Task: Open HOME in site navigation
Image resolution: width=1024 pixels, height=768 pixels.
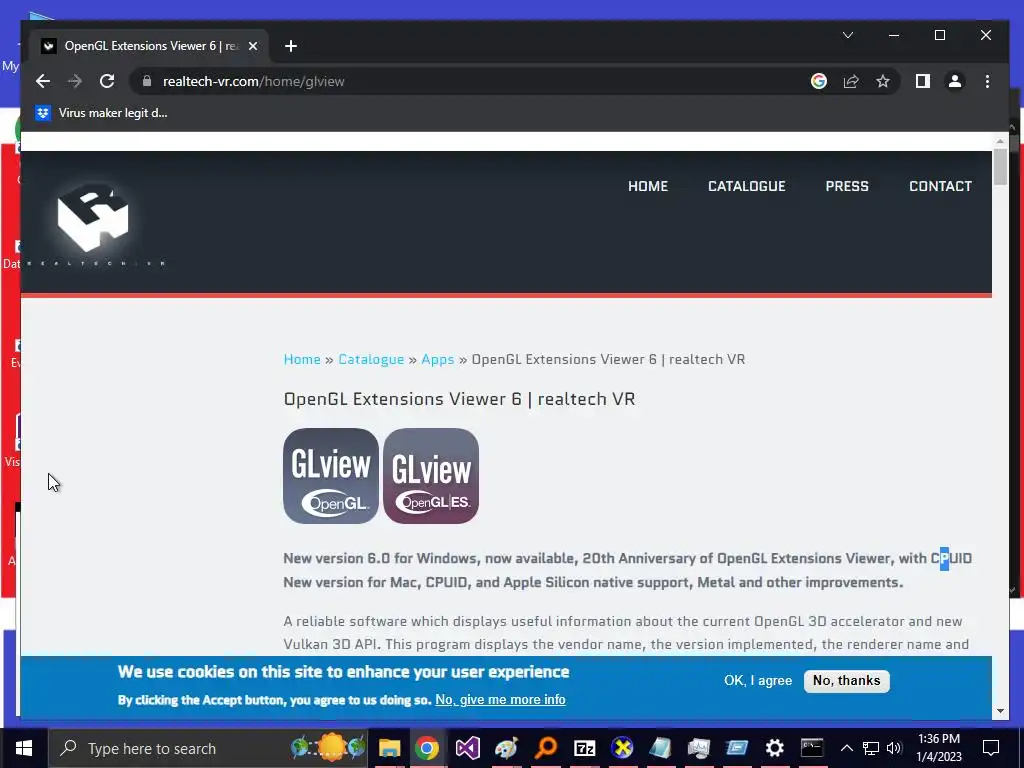Action: 648,186
